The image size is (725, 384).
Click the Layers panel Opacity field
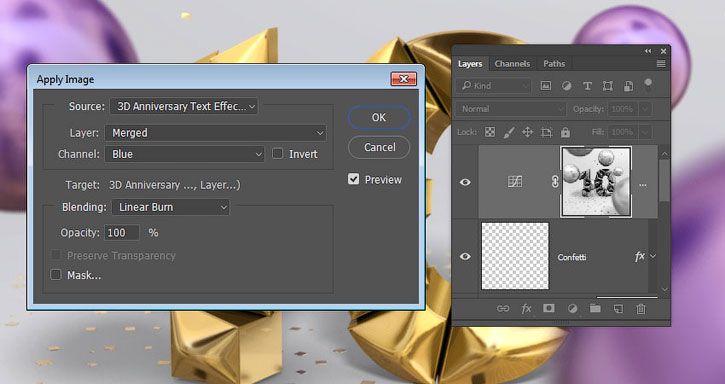point(623,109)
